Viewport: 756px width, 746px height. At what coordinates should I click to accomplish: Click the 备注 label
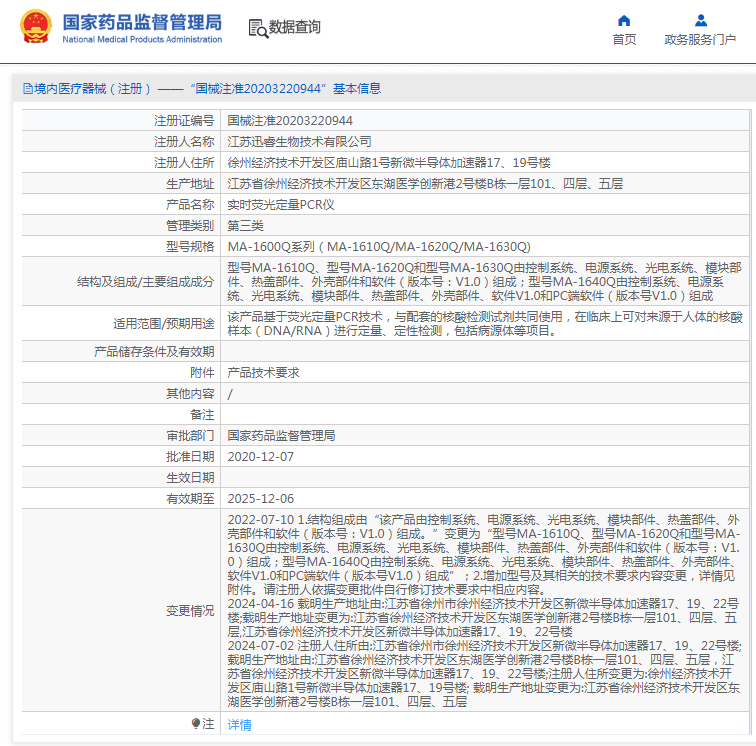point(202,415)
